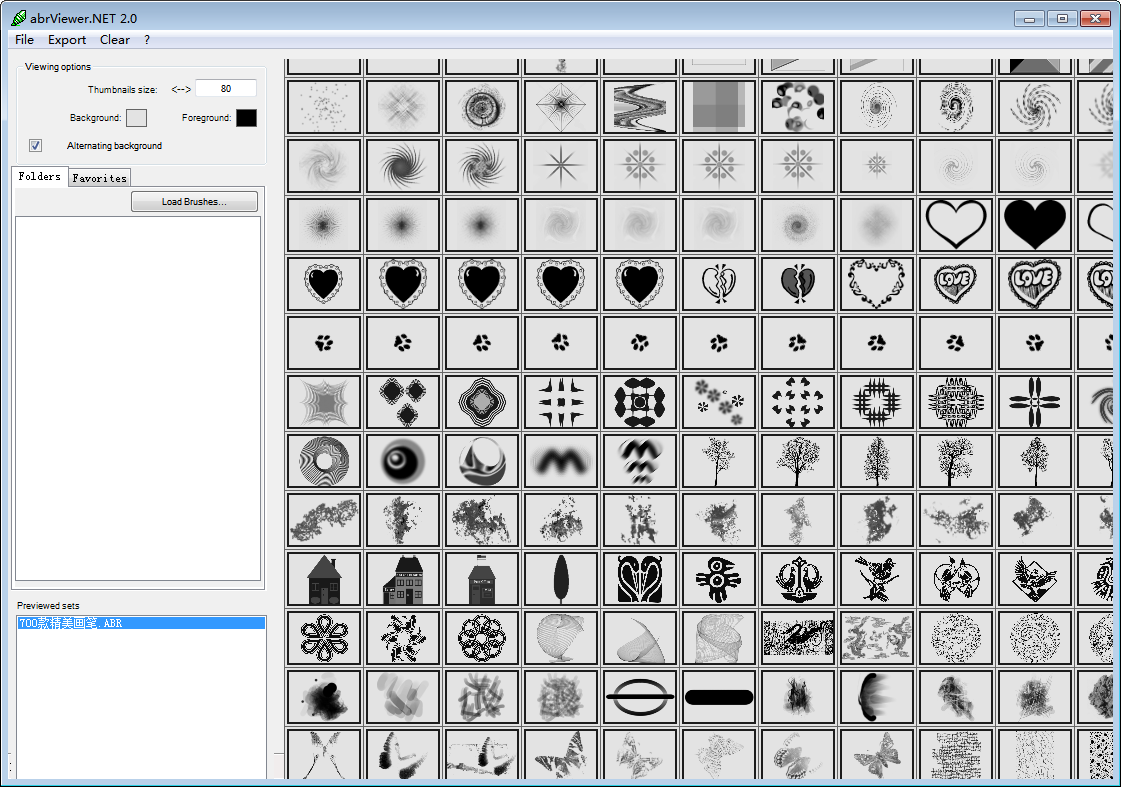Click the Load Brushes button
The height and width of the screenshot is (787, 1121).
pos(194,202)
